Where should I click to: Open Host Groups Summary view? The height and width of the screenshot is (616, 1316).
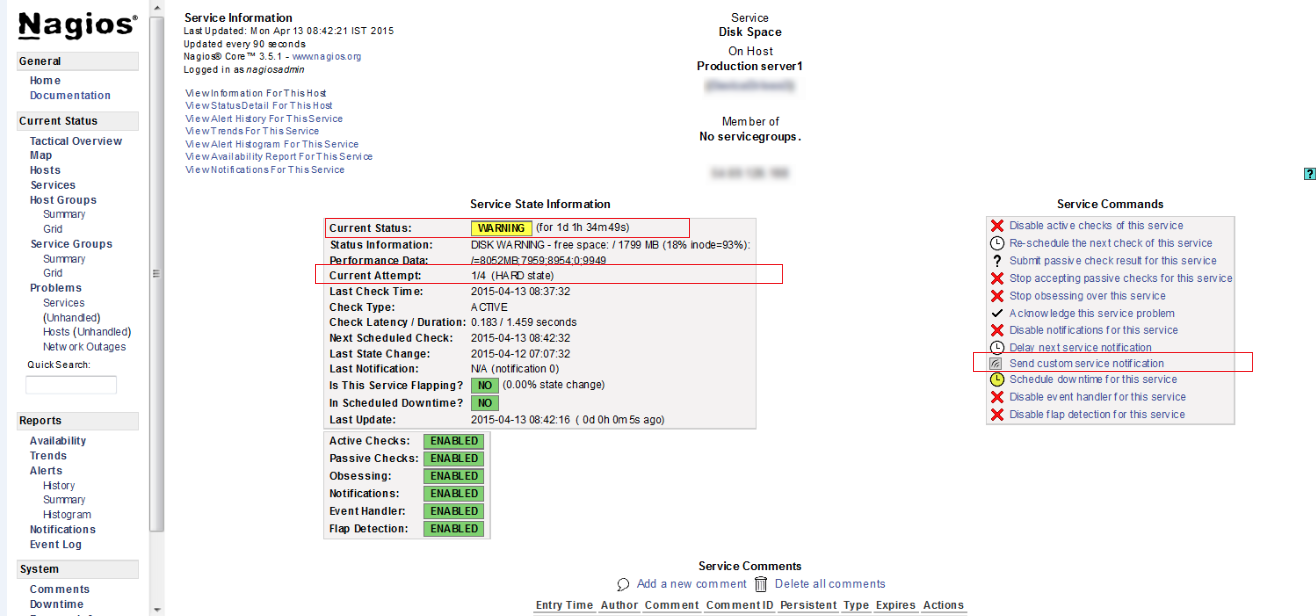coord(64,214)
